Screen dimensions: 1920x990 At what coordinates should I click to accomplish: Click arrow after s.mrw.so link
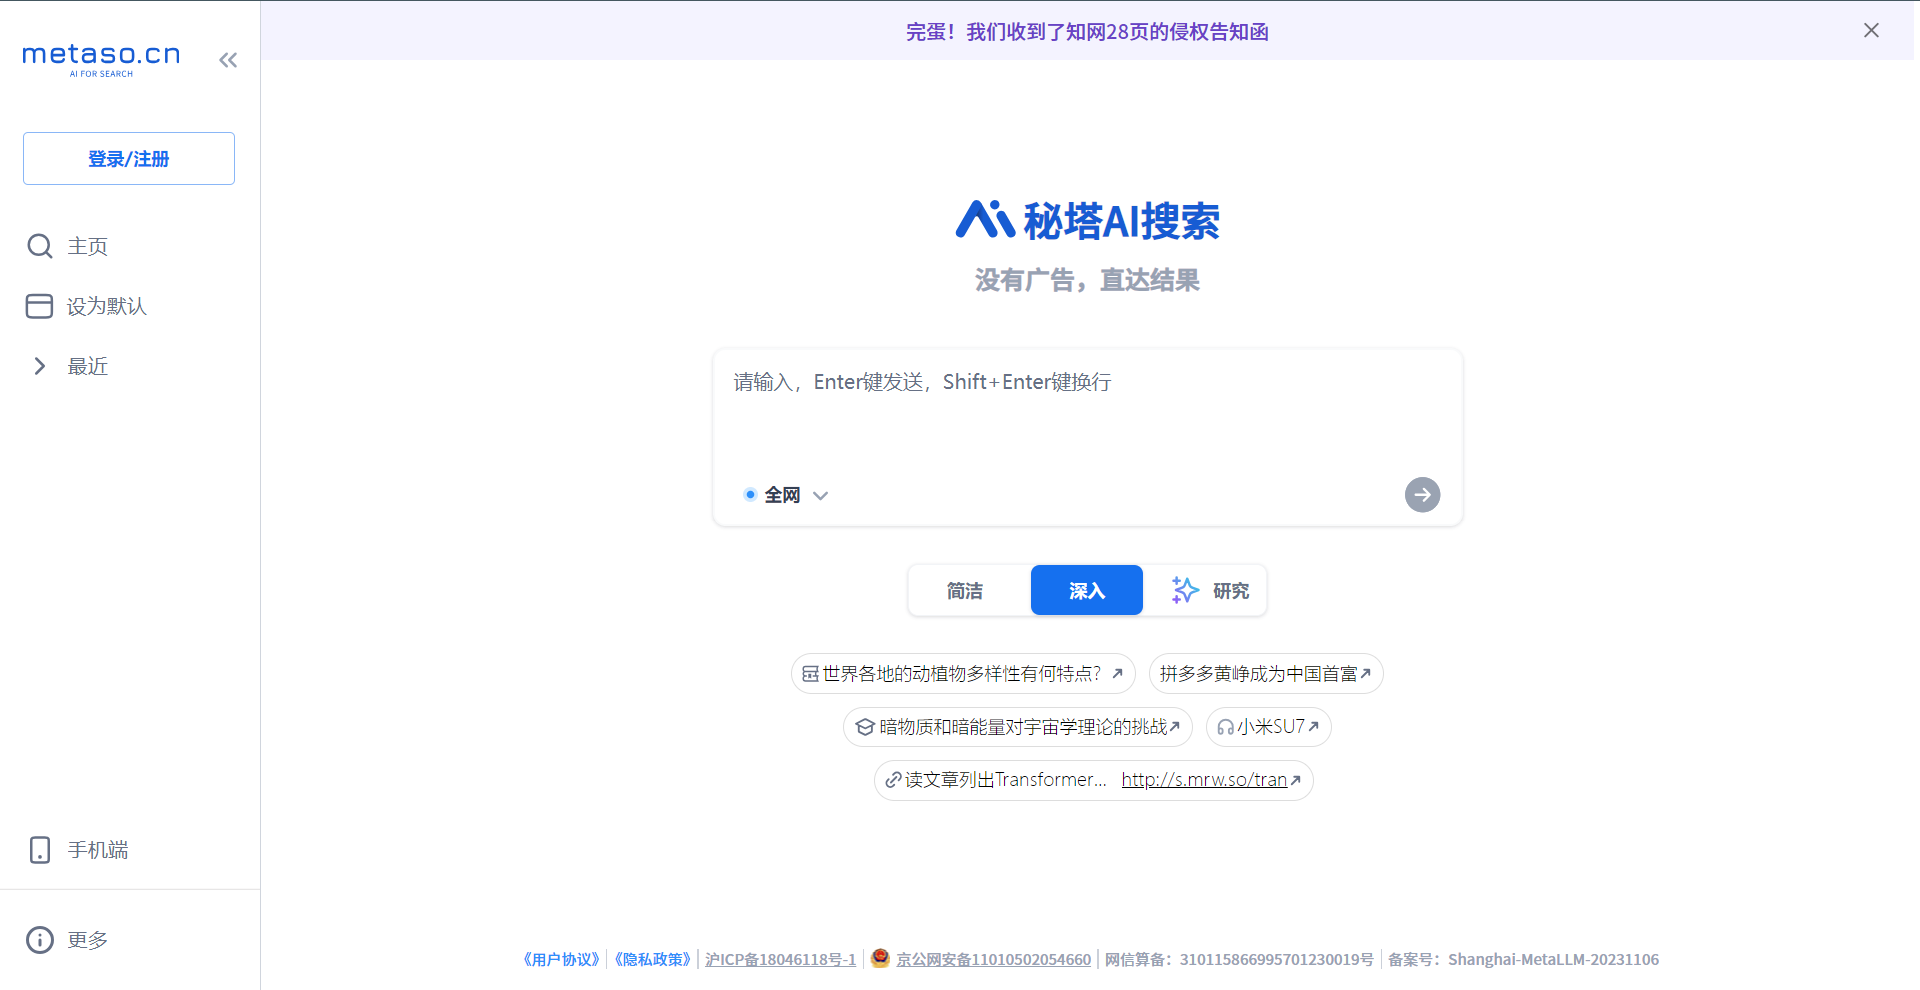pos(1296,780)
